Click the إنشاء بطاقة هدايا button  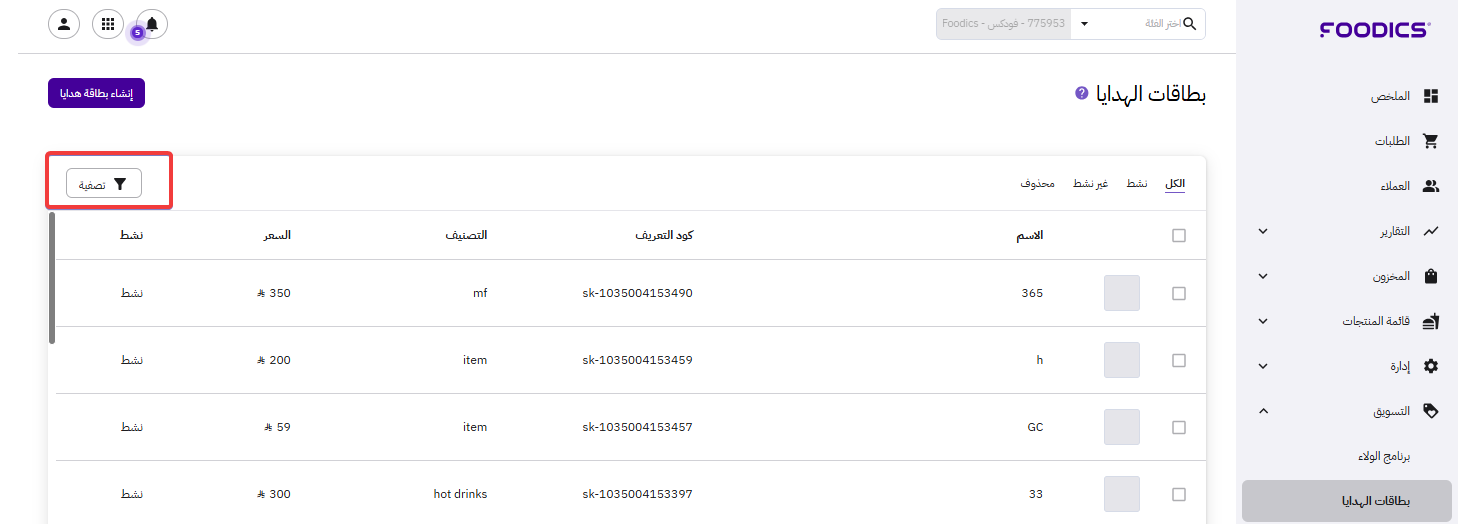click(x=97, y=93)
